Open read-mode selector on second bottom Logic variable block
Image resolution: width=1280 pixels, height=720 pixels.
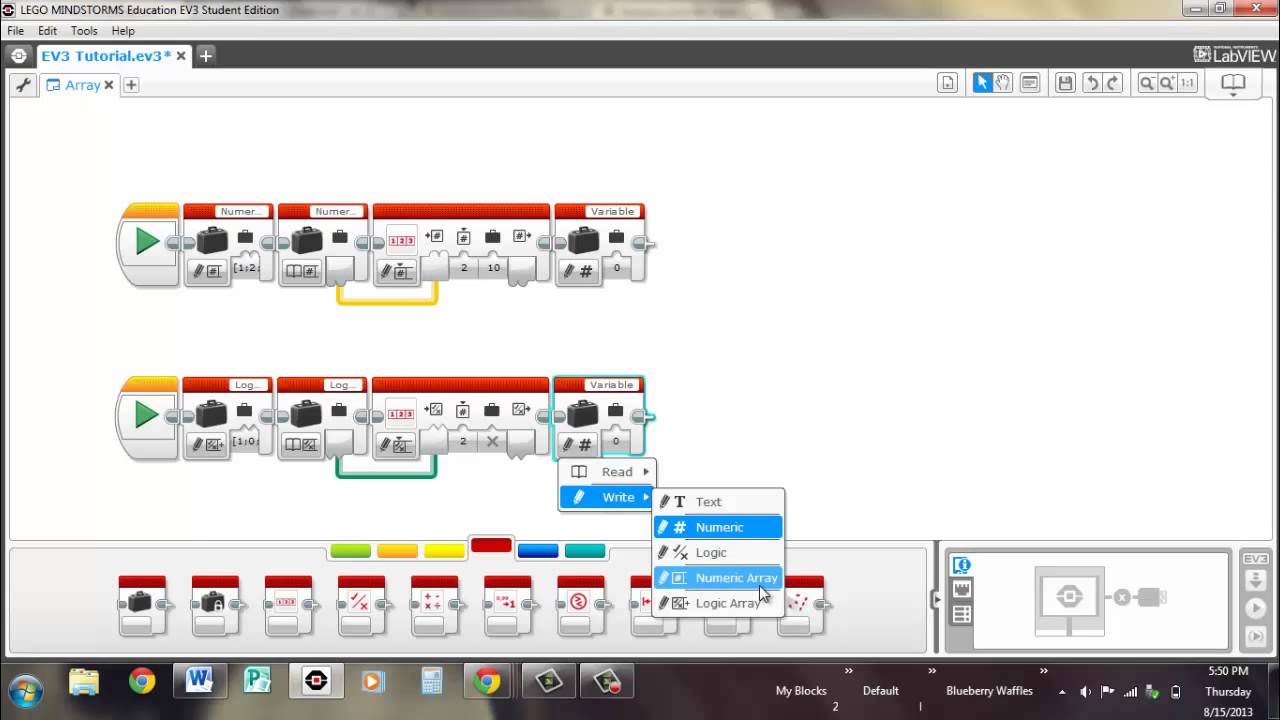[x=301, y=444]
